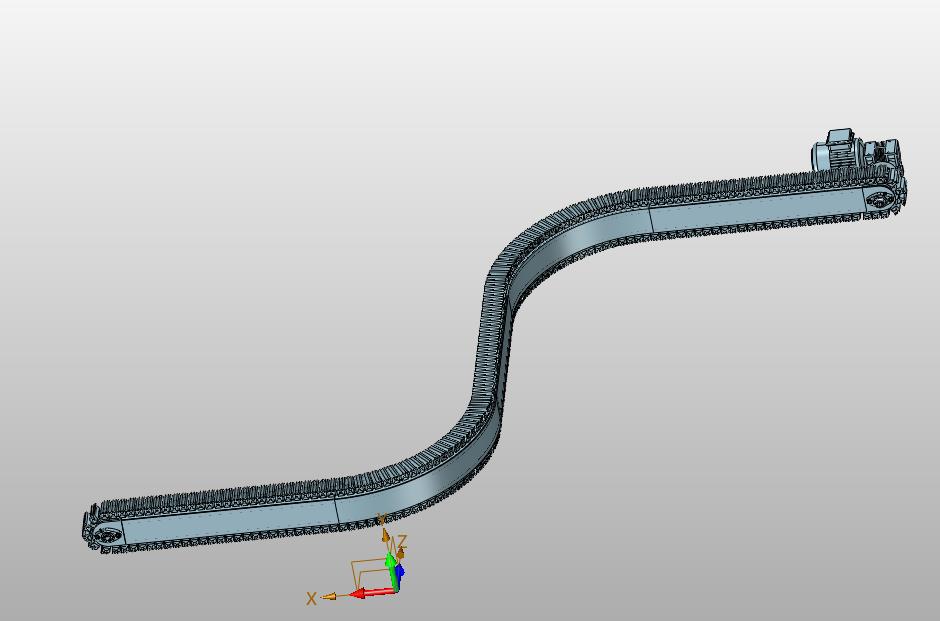Select the gearbox beside the motor
Viewport: 940px width, 621px height.
[x=881, y=153]
